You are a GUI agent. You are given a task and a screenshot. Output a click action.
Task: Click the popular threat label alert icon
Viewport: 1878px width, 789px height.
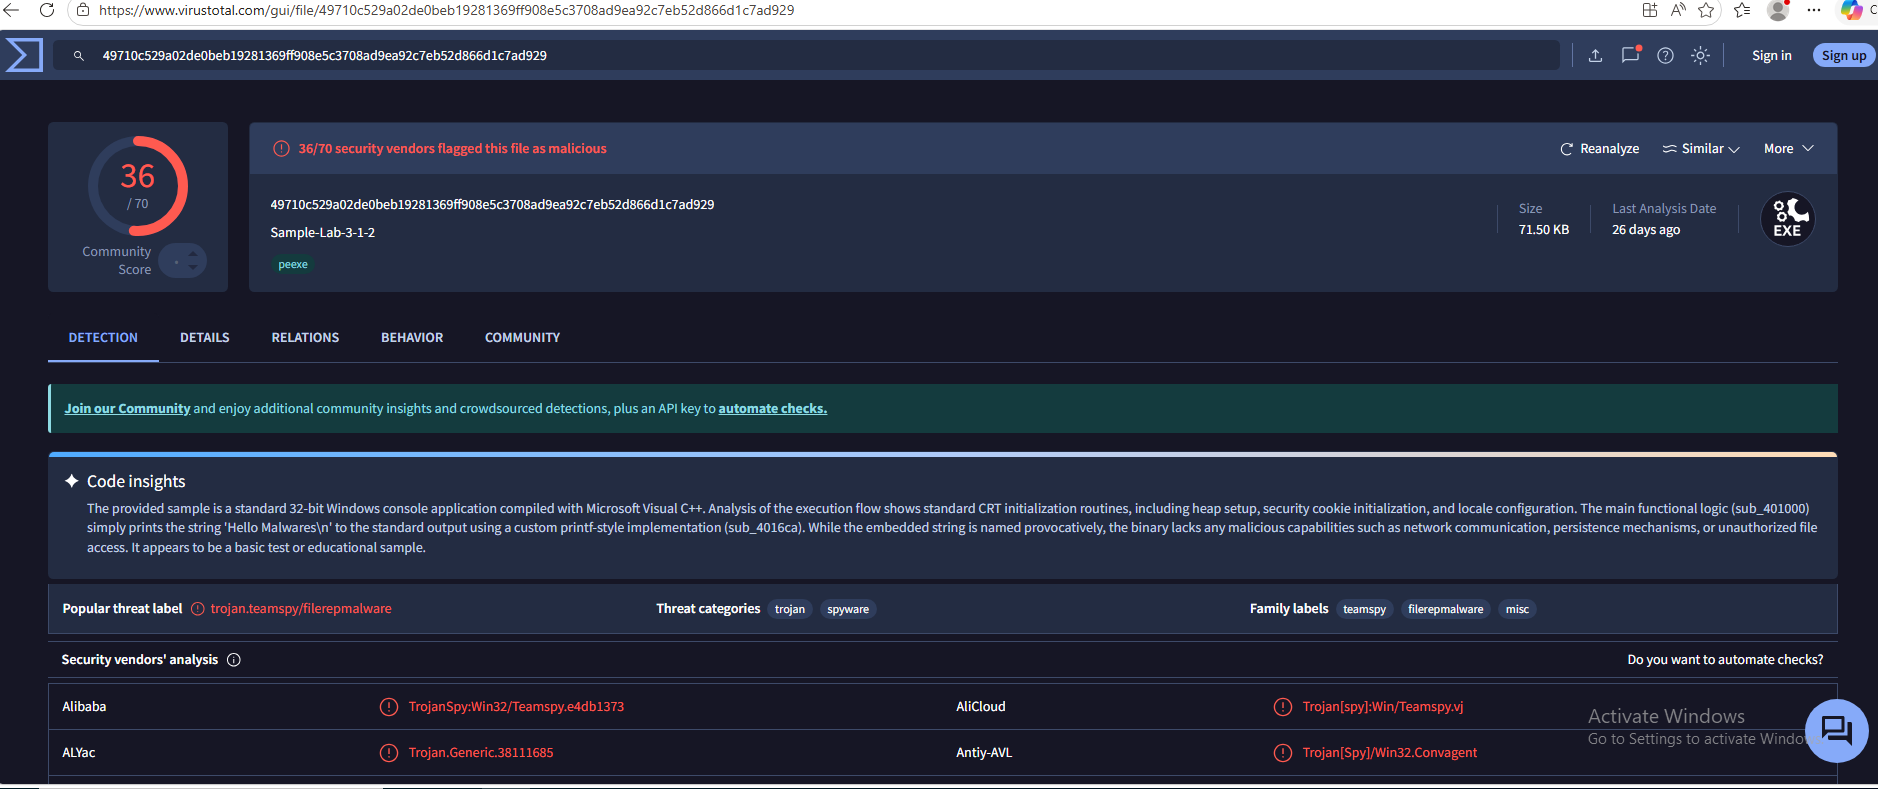click(198, 609)
